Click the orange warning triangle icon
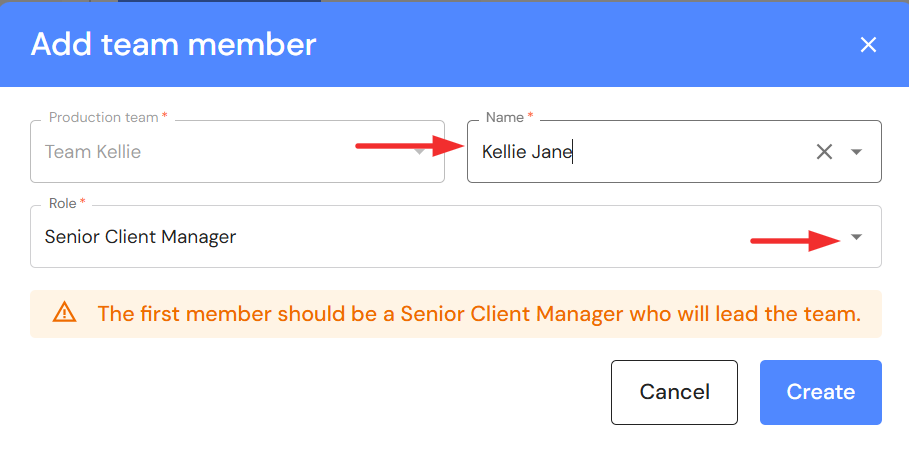Viewport: 909px width, 450px height. click(x=65, y=313)
